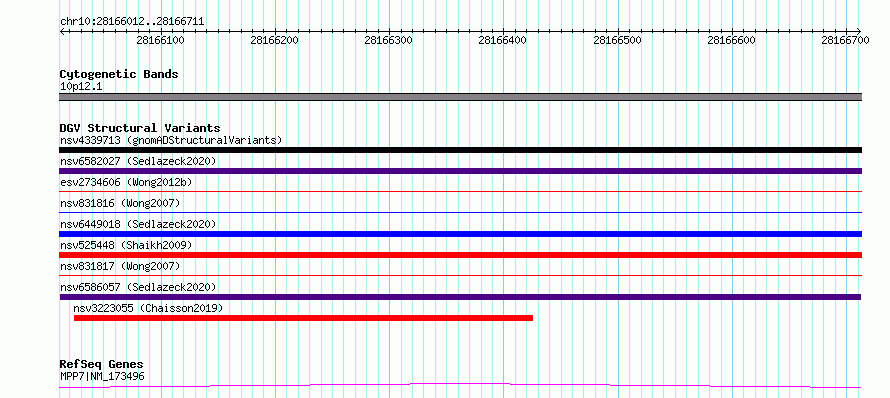Click the purple nsv6586057 variant bar
Viewport: 890px width, 398px height.
(x=460, y=297)
